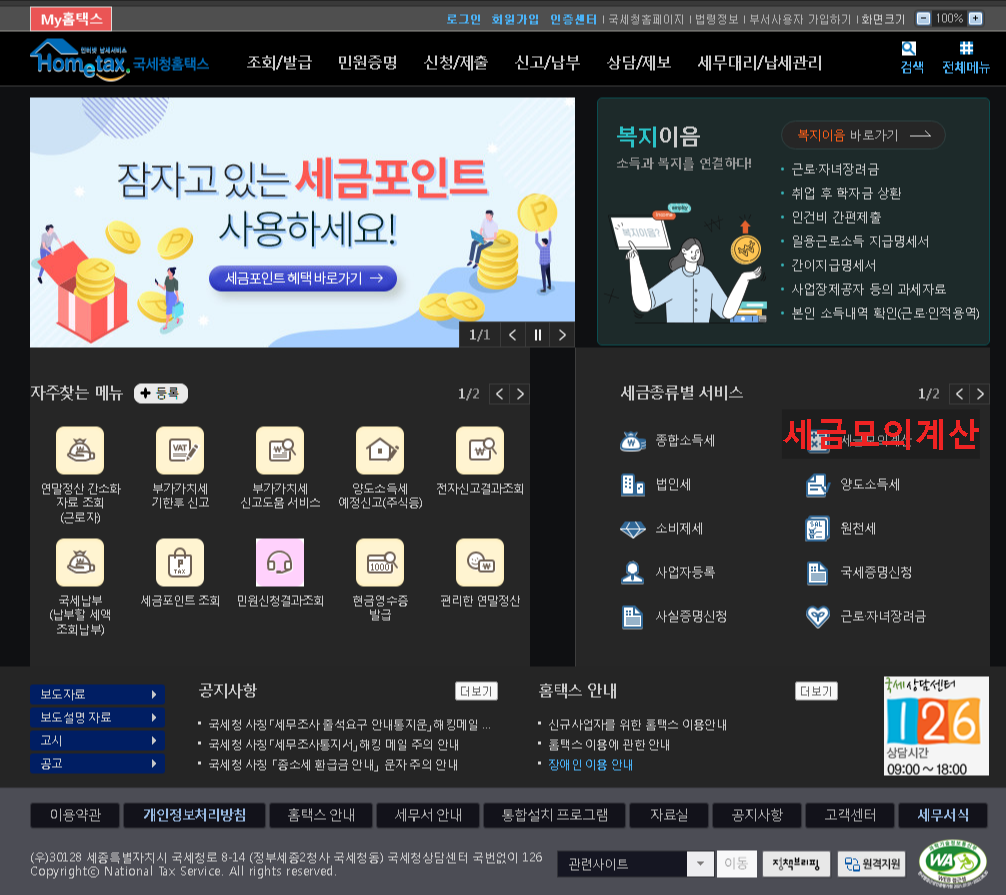
Task: Click 더보기 next to 홈택스 안내
Action: coord(816,691)
